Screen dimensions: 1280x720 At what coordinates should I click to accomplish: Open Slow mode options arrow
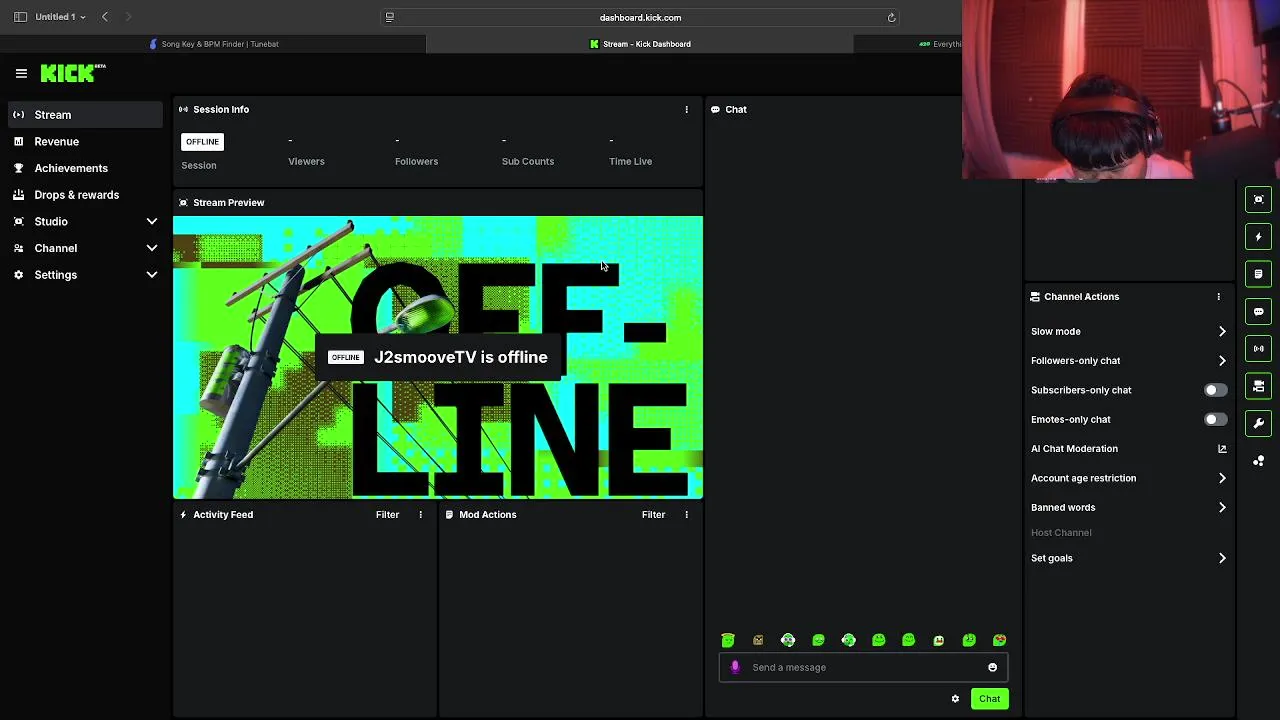[1221, 331]
